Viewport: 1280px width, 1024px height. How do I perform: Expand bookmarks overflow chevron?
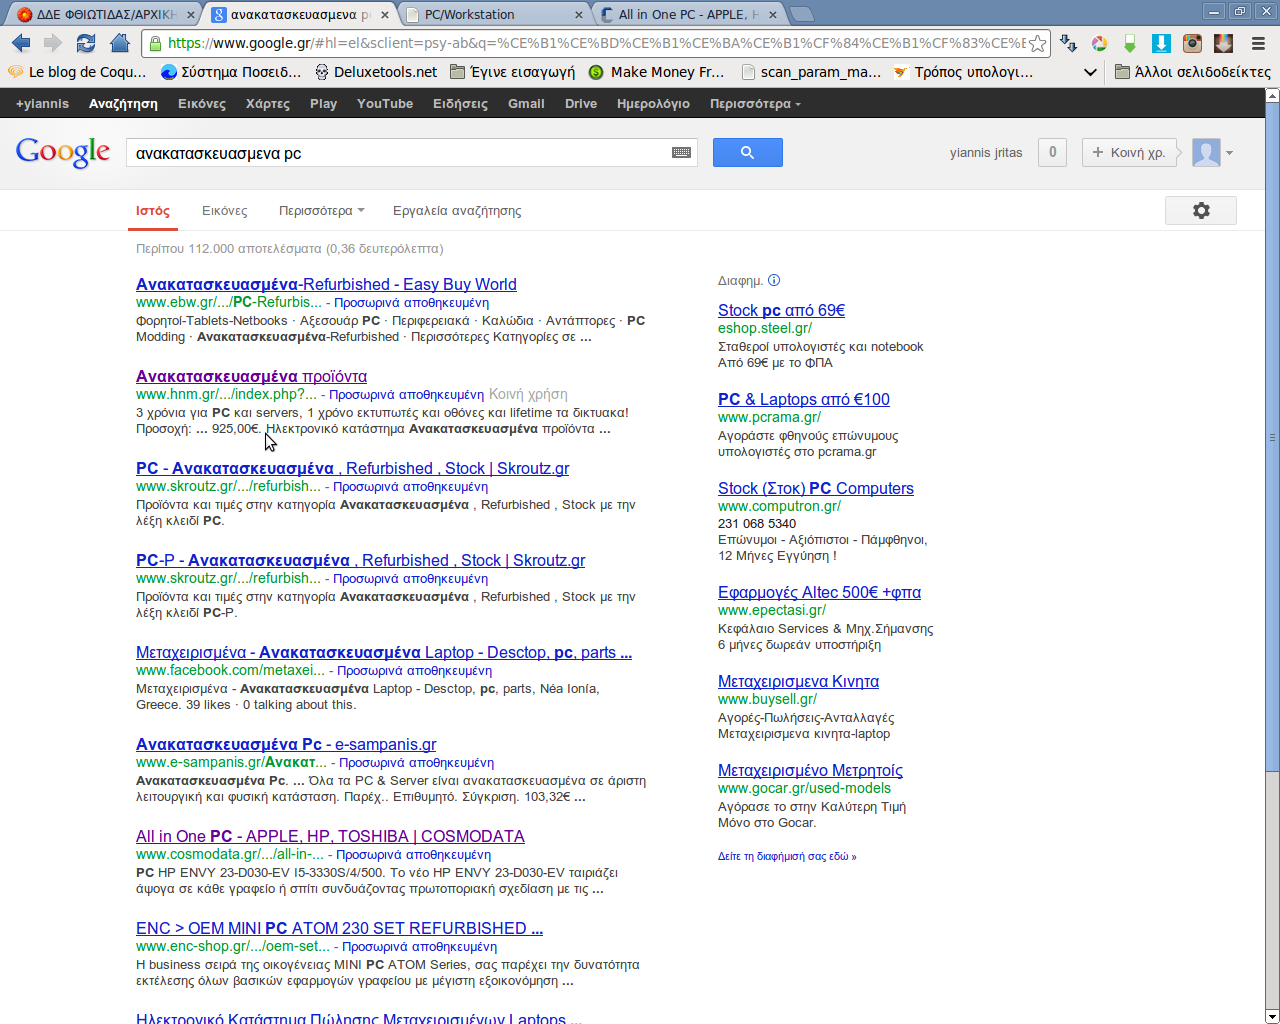tap(1090, 72)
